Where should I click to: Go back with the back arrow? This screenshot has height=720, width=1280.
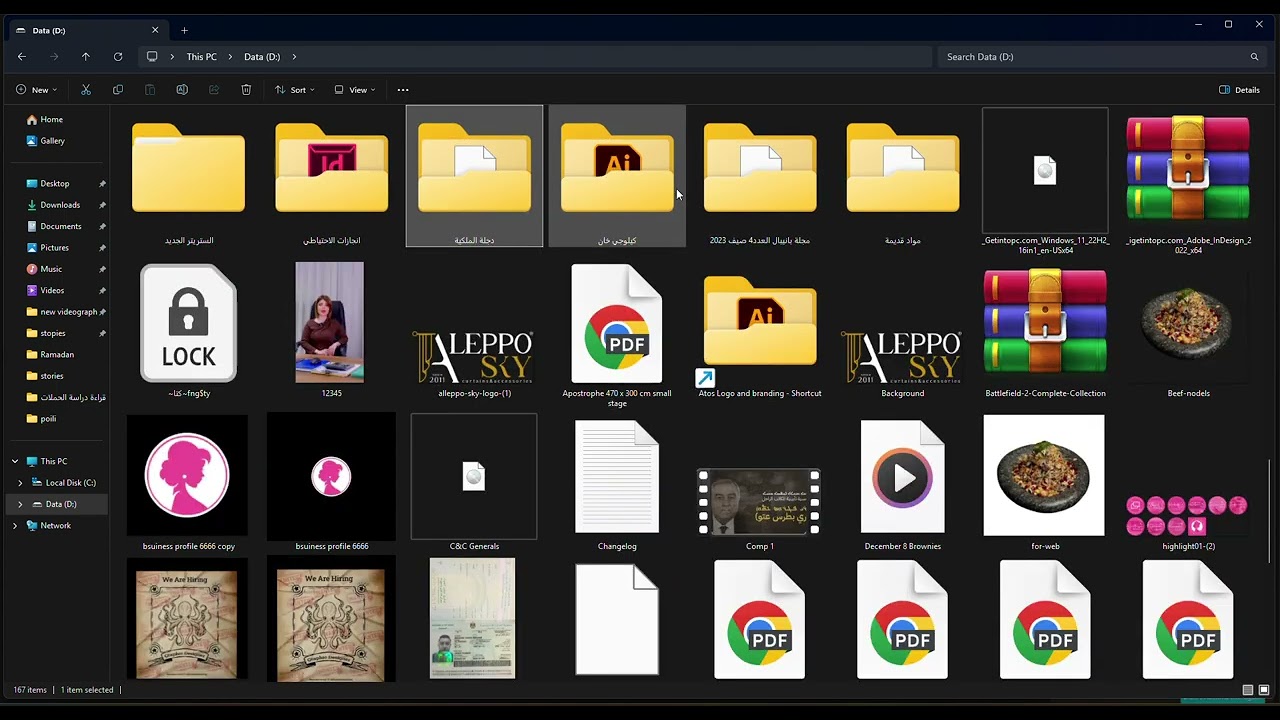point(22,57)
